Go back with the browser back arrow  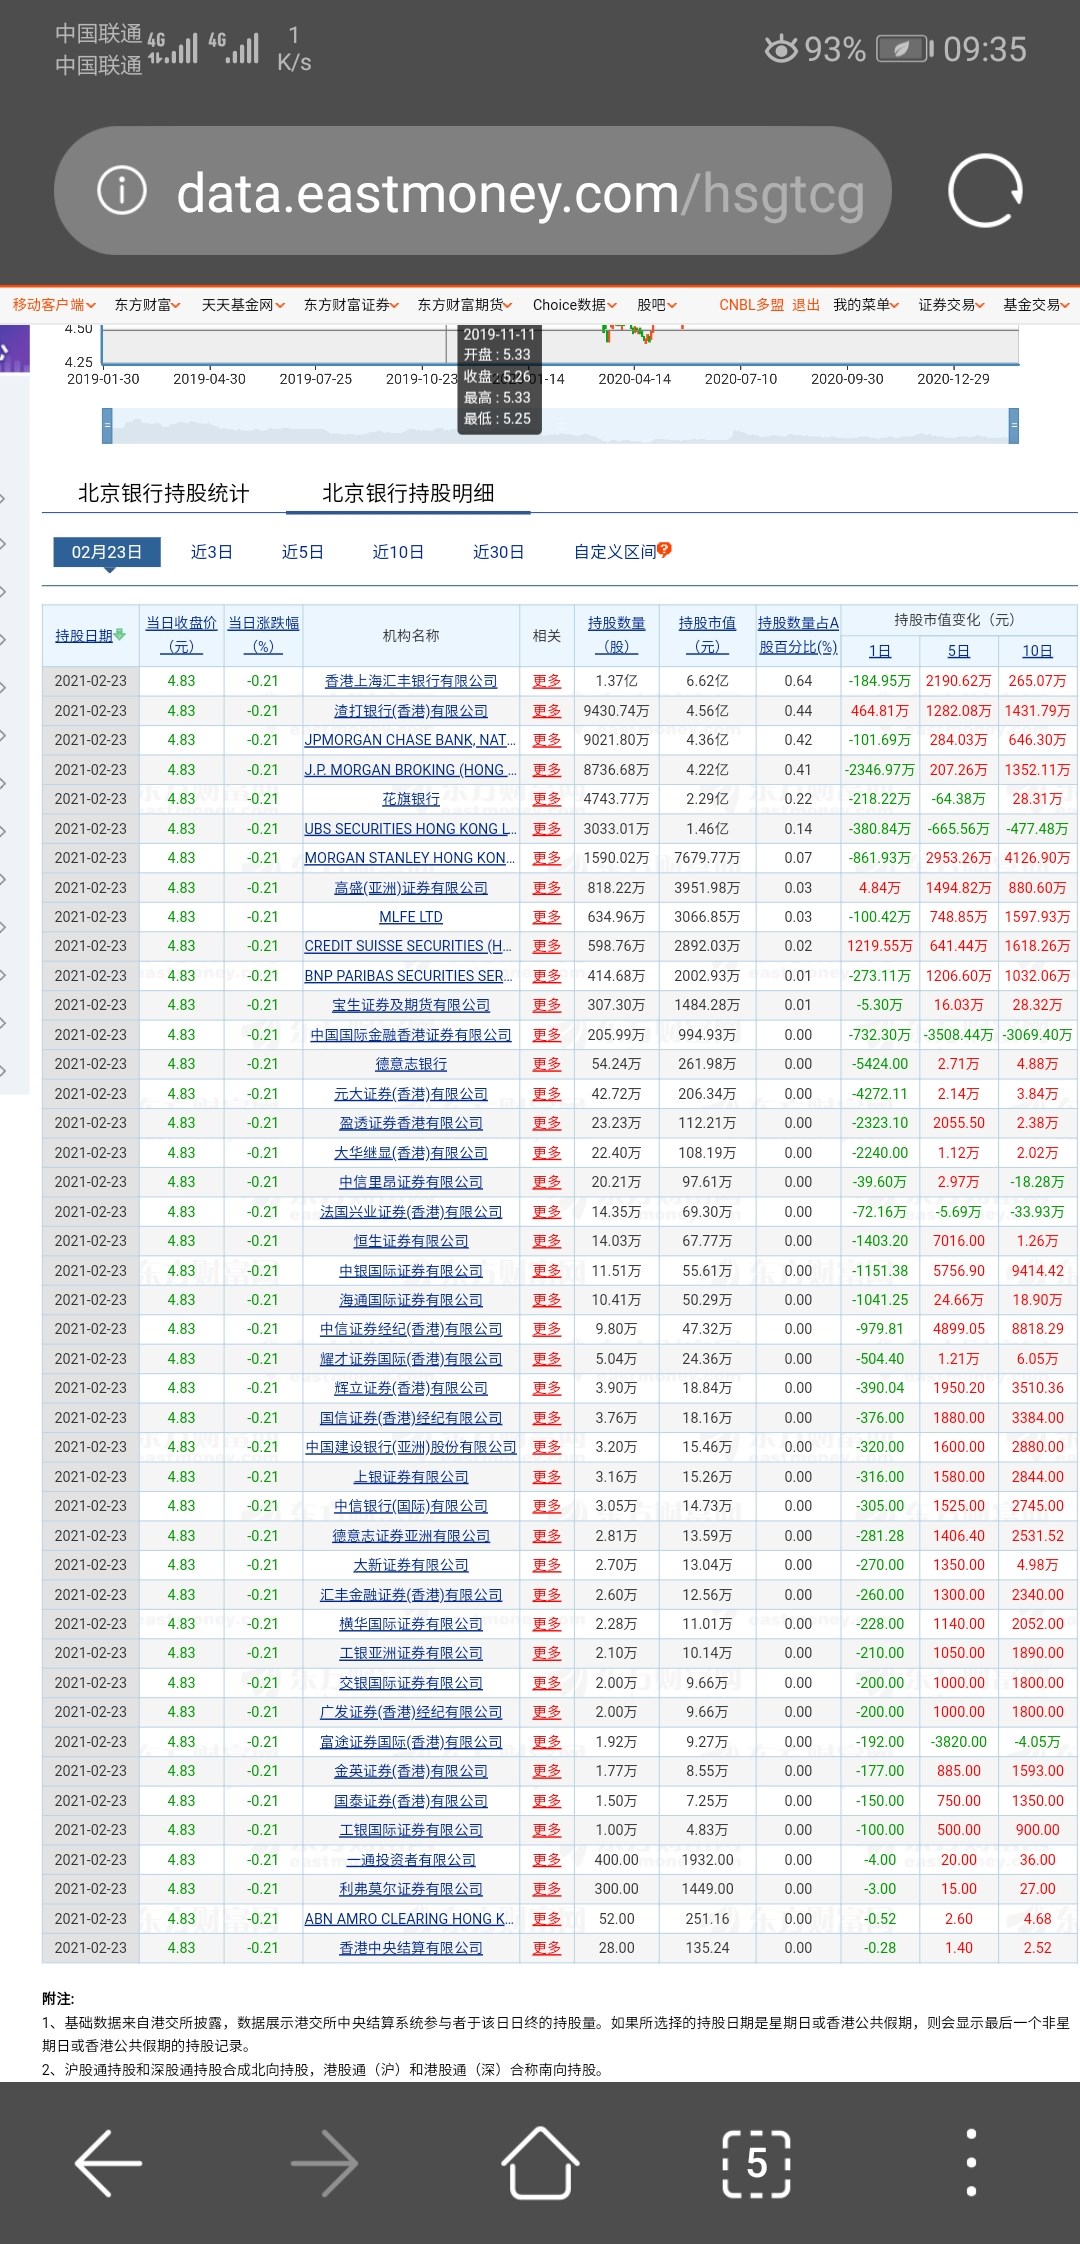109,2163
